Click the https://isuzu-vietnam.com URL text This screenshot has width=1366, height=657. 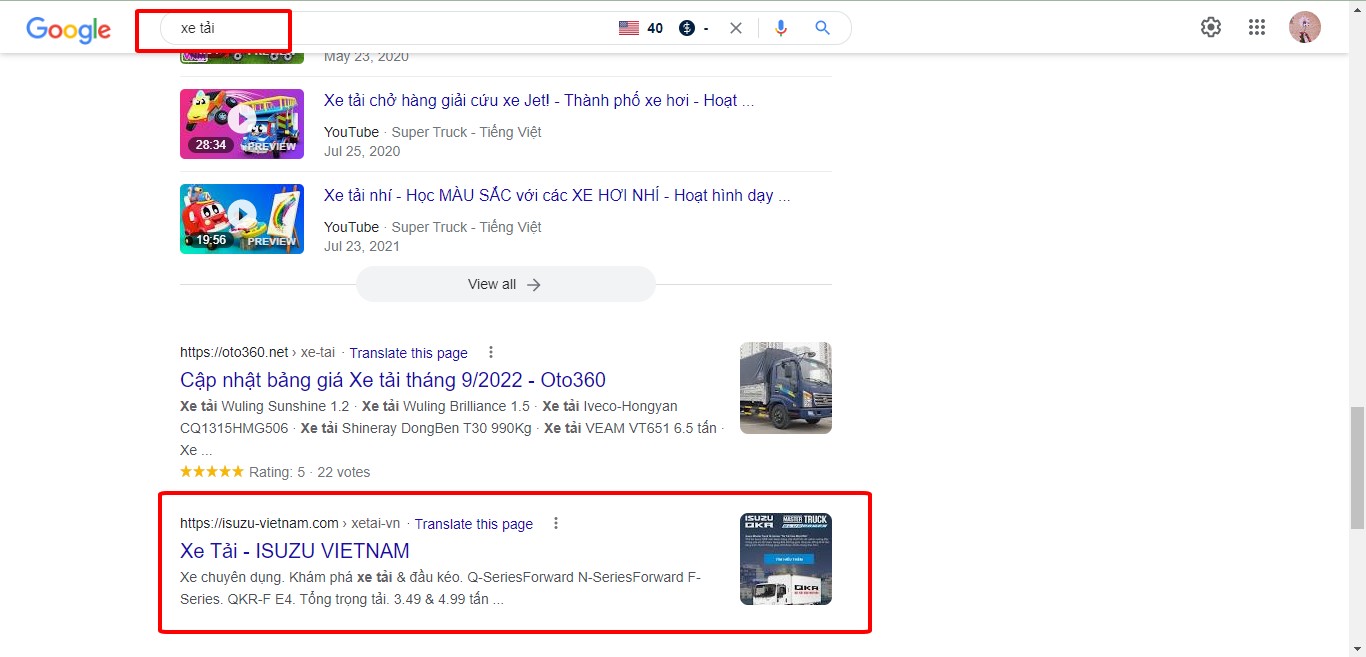coord(259,523)
